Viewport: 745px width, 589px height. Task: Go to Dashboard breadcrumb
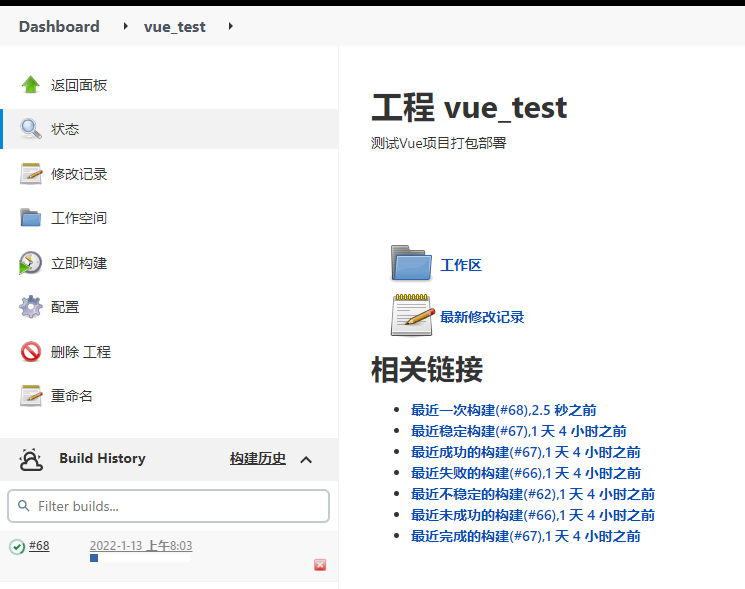[59, 27]
